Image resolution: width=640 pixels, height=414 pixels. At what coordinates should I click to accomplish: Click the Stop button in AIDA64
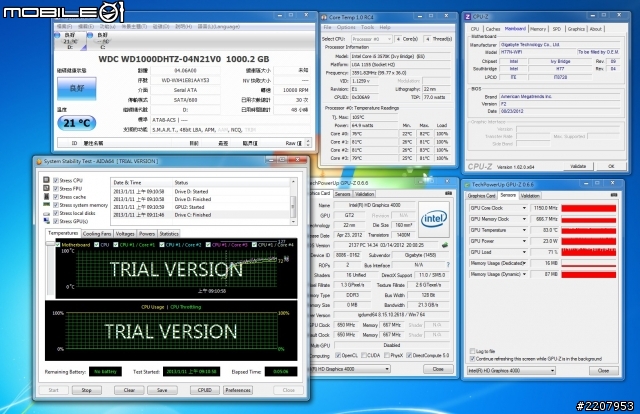87,390
